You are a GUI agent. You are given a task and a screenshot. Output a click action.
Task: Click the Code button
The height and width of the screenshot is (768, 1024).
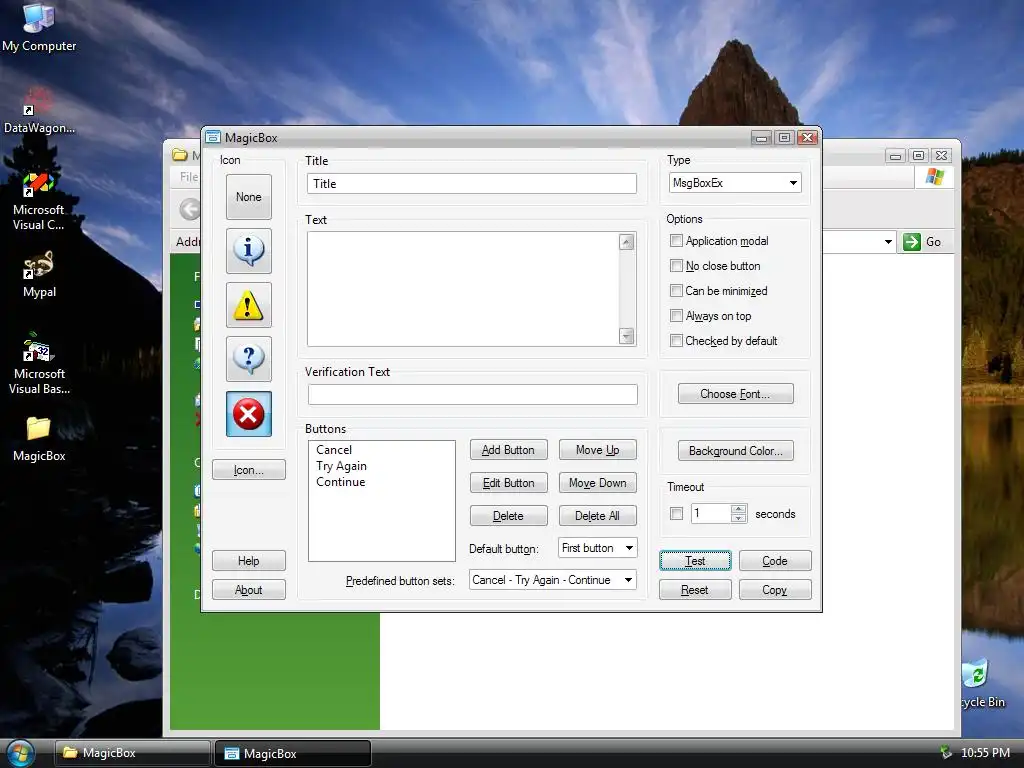(775, 560)
